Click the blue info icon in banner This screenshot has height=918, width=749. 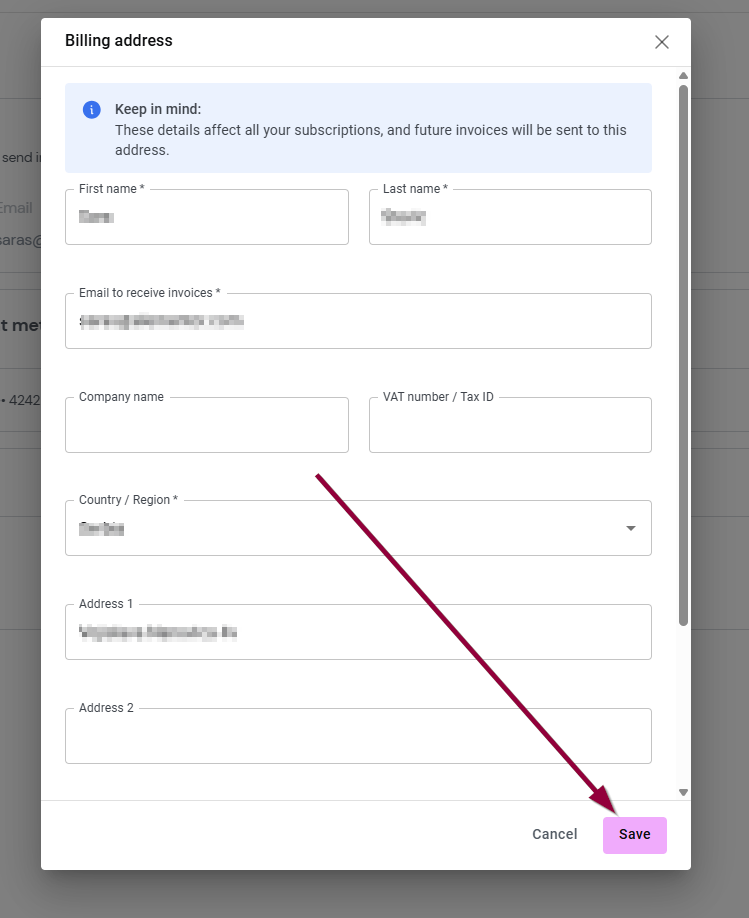(x=92, y=110)
